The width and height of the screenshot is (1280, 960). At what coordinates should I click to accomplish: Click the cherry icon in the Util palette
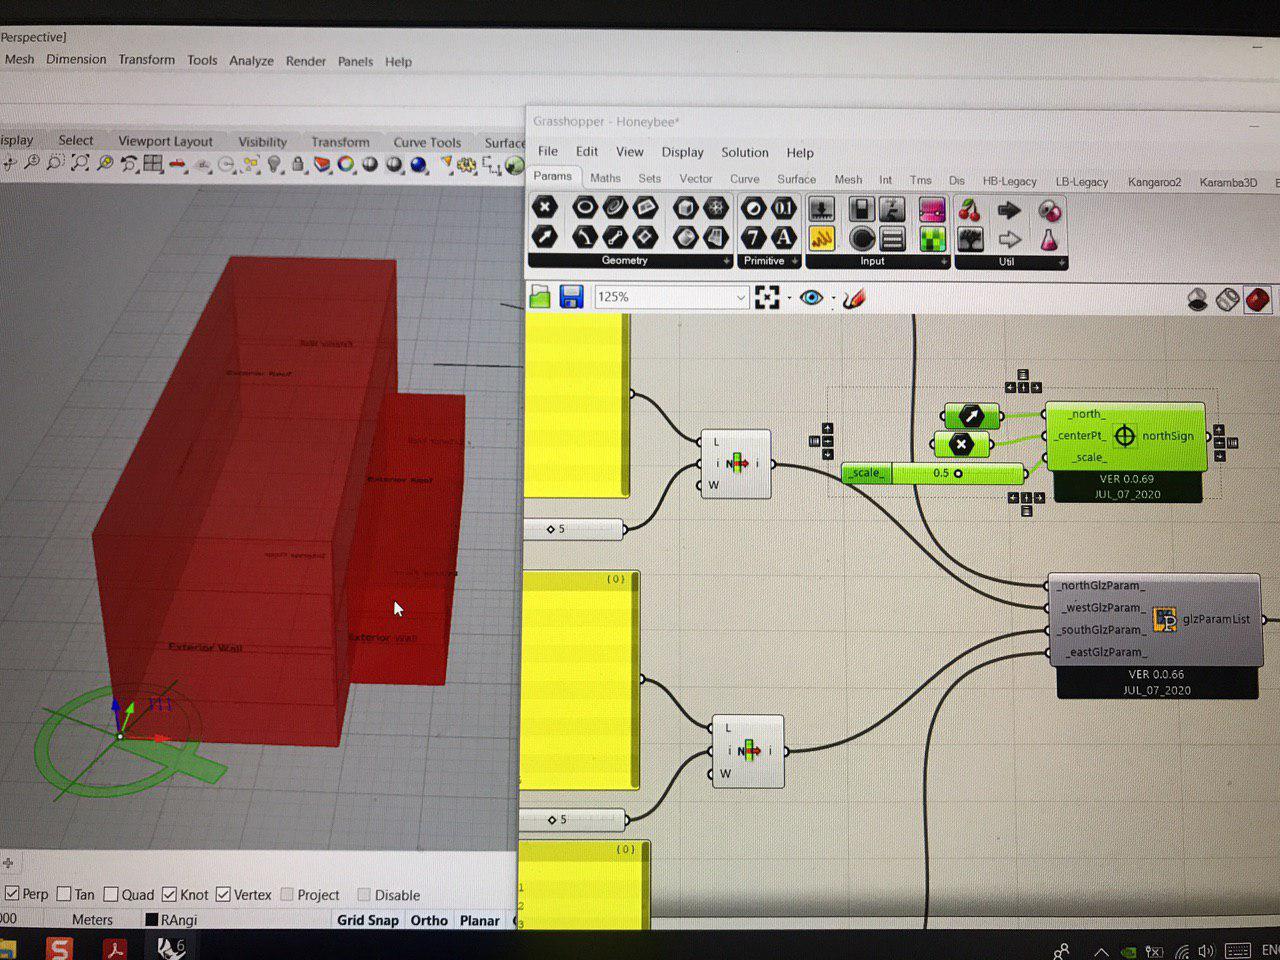tap(969, 210)
